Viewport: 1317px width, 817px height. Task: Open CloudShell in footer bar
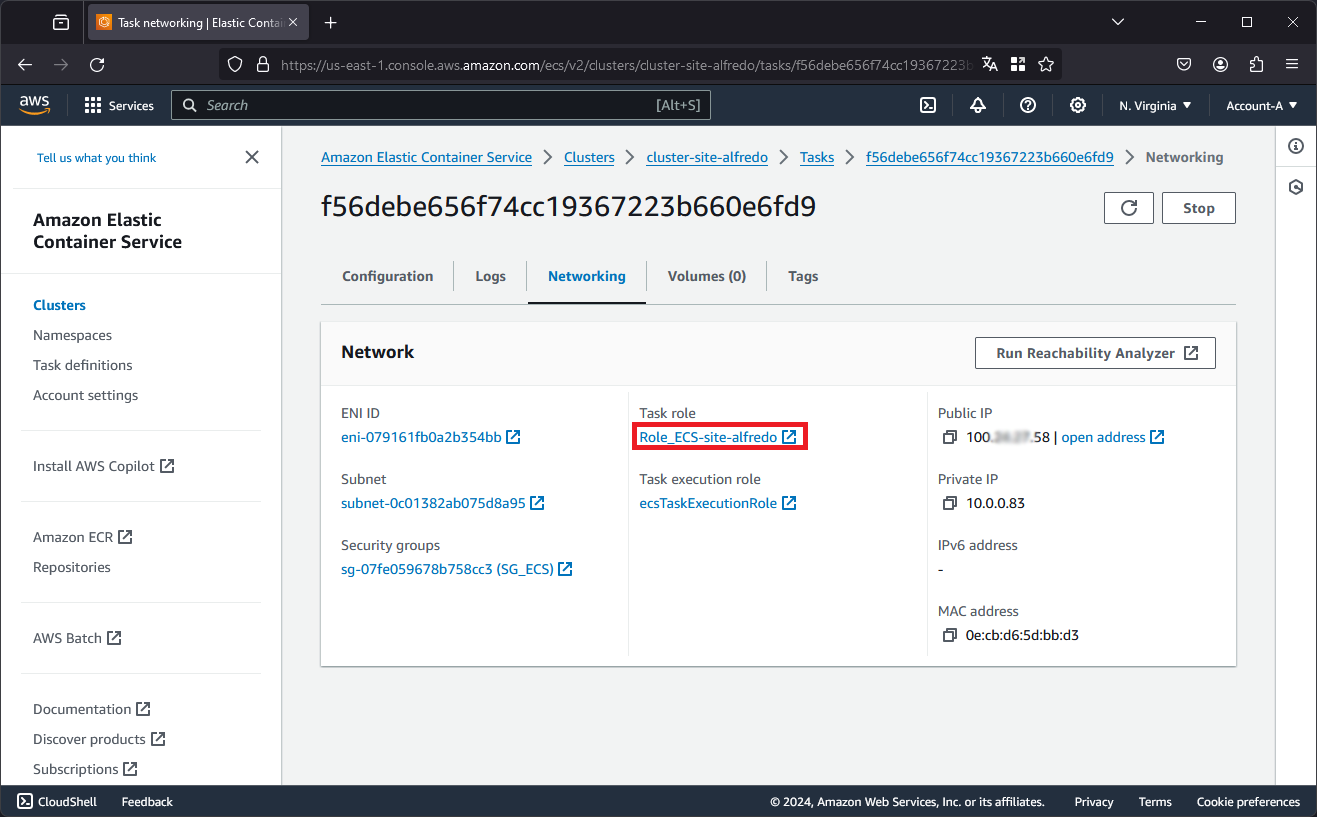click(x=59, y=801)
